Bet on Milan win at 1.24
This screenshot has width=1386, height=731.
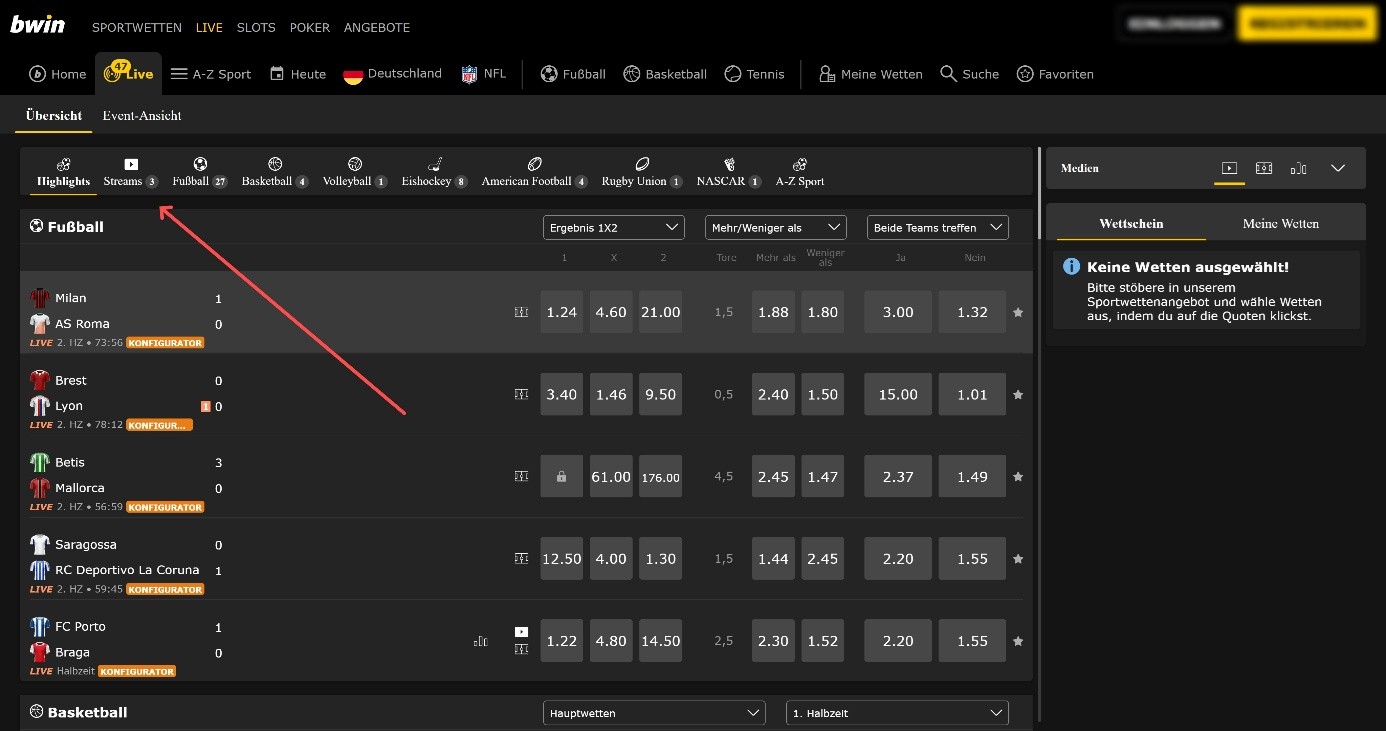coord(561,312)
